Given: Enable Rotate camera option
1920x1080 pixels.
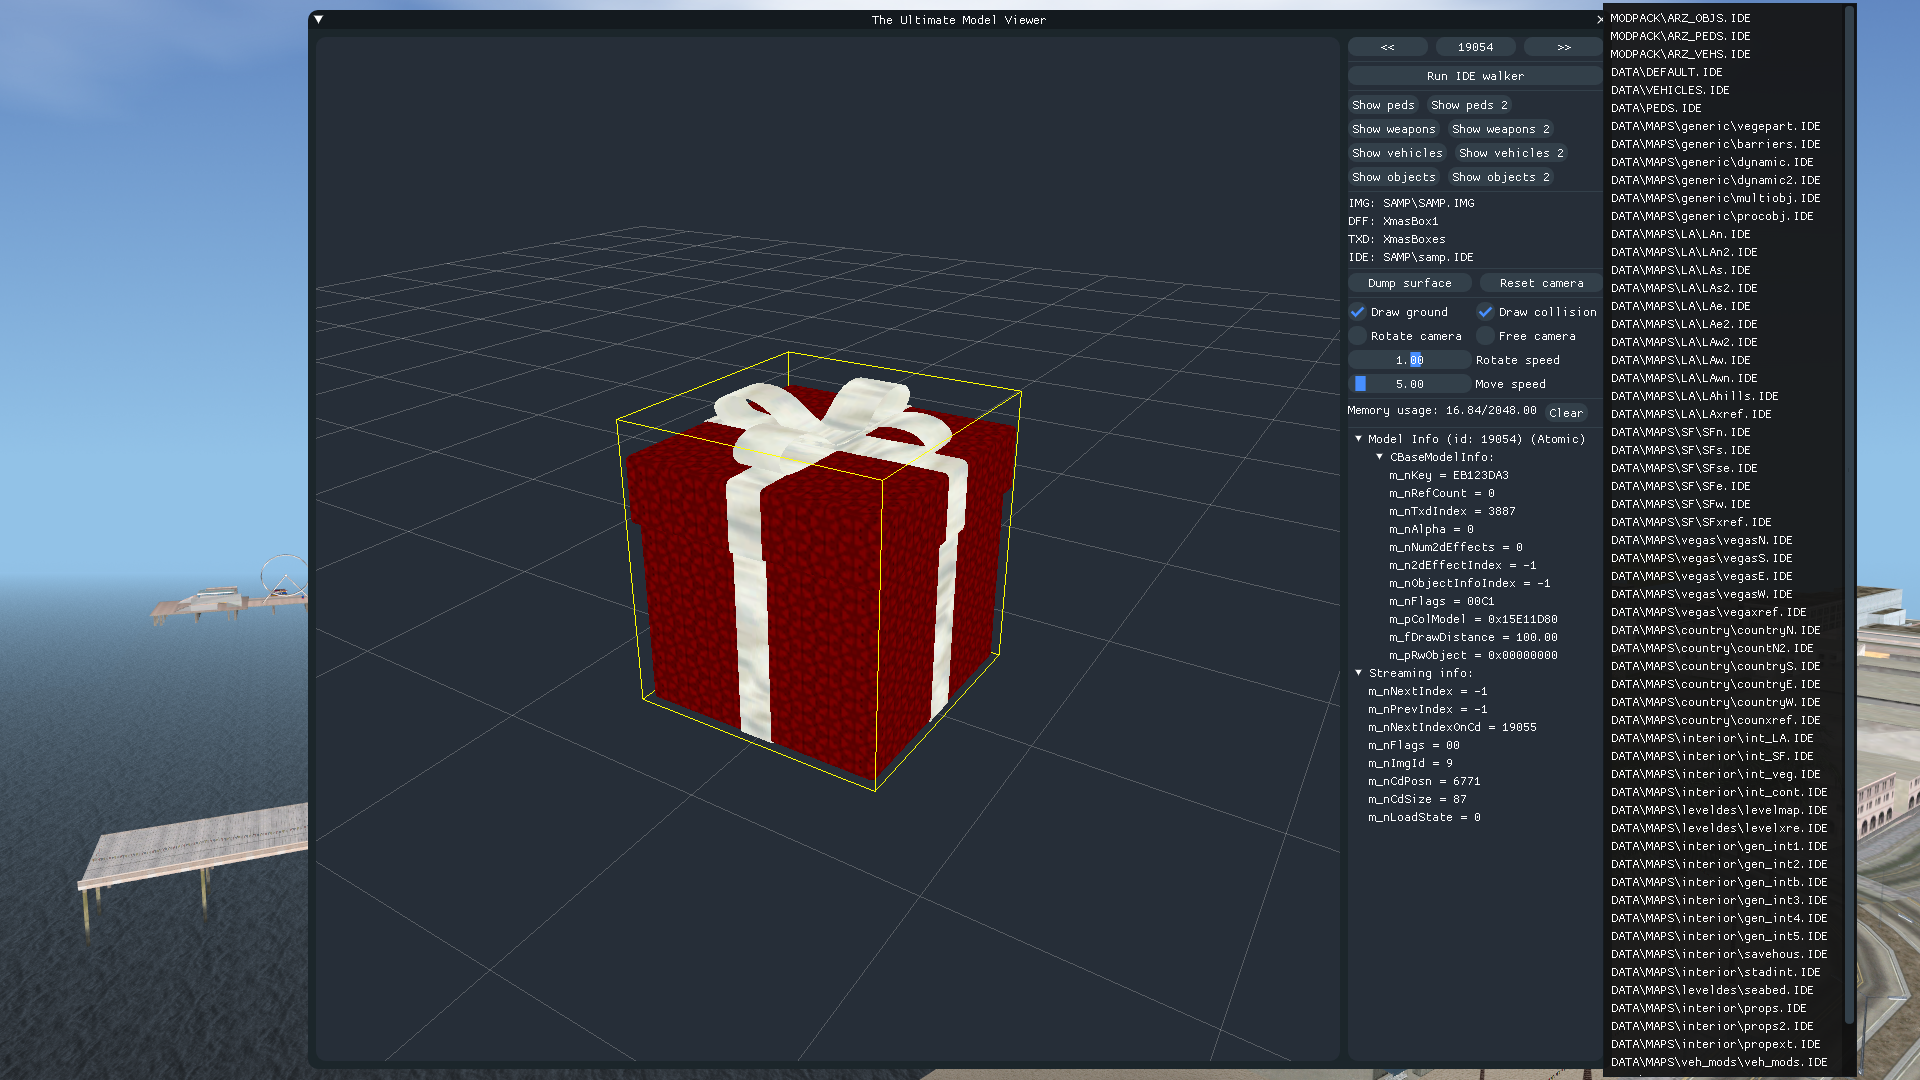Looking at the screenshot, I should click(1358, 336).
